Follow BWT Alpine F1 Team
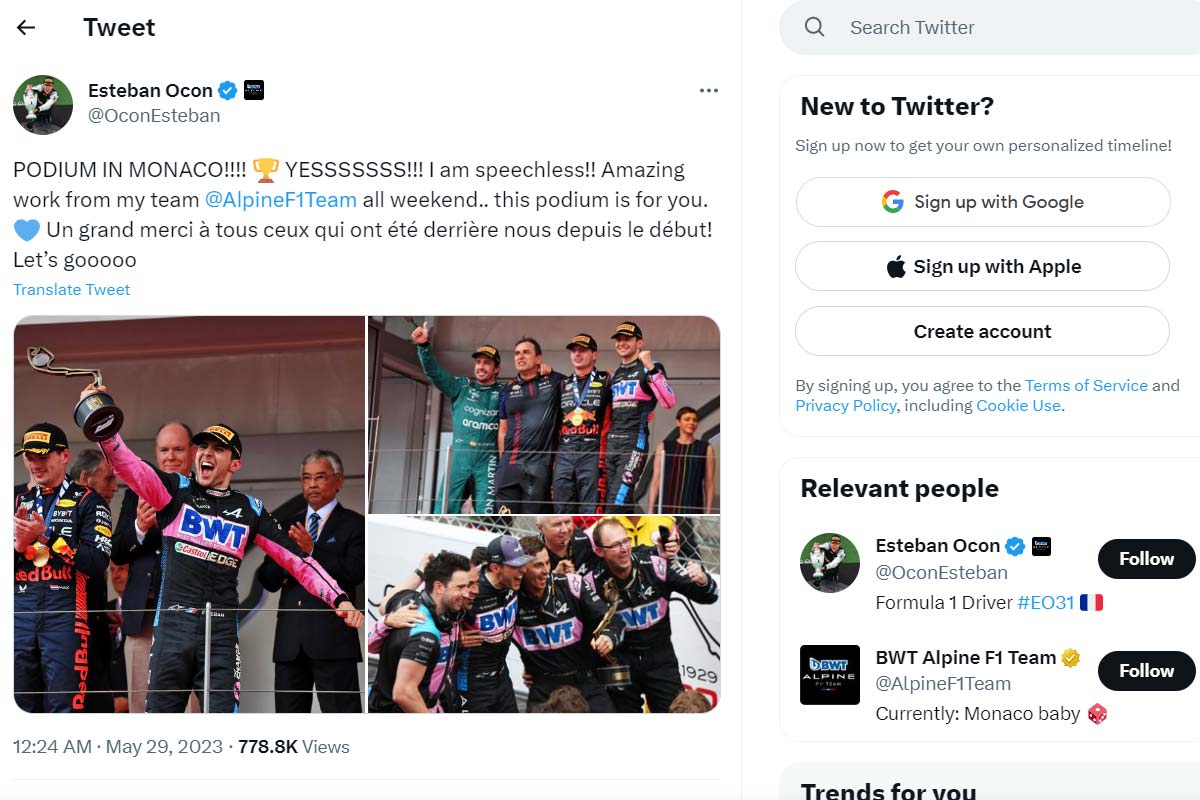 [1146, 671]
